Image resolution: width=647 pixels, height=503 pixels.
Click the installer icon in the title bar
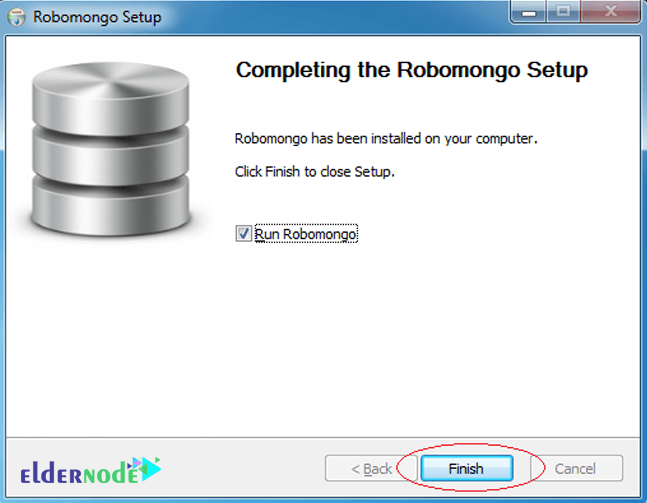click(x=17, y=17)
